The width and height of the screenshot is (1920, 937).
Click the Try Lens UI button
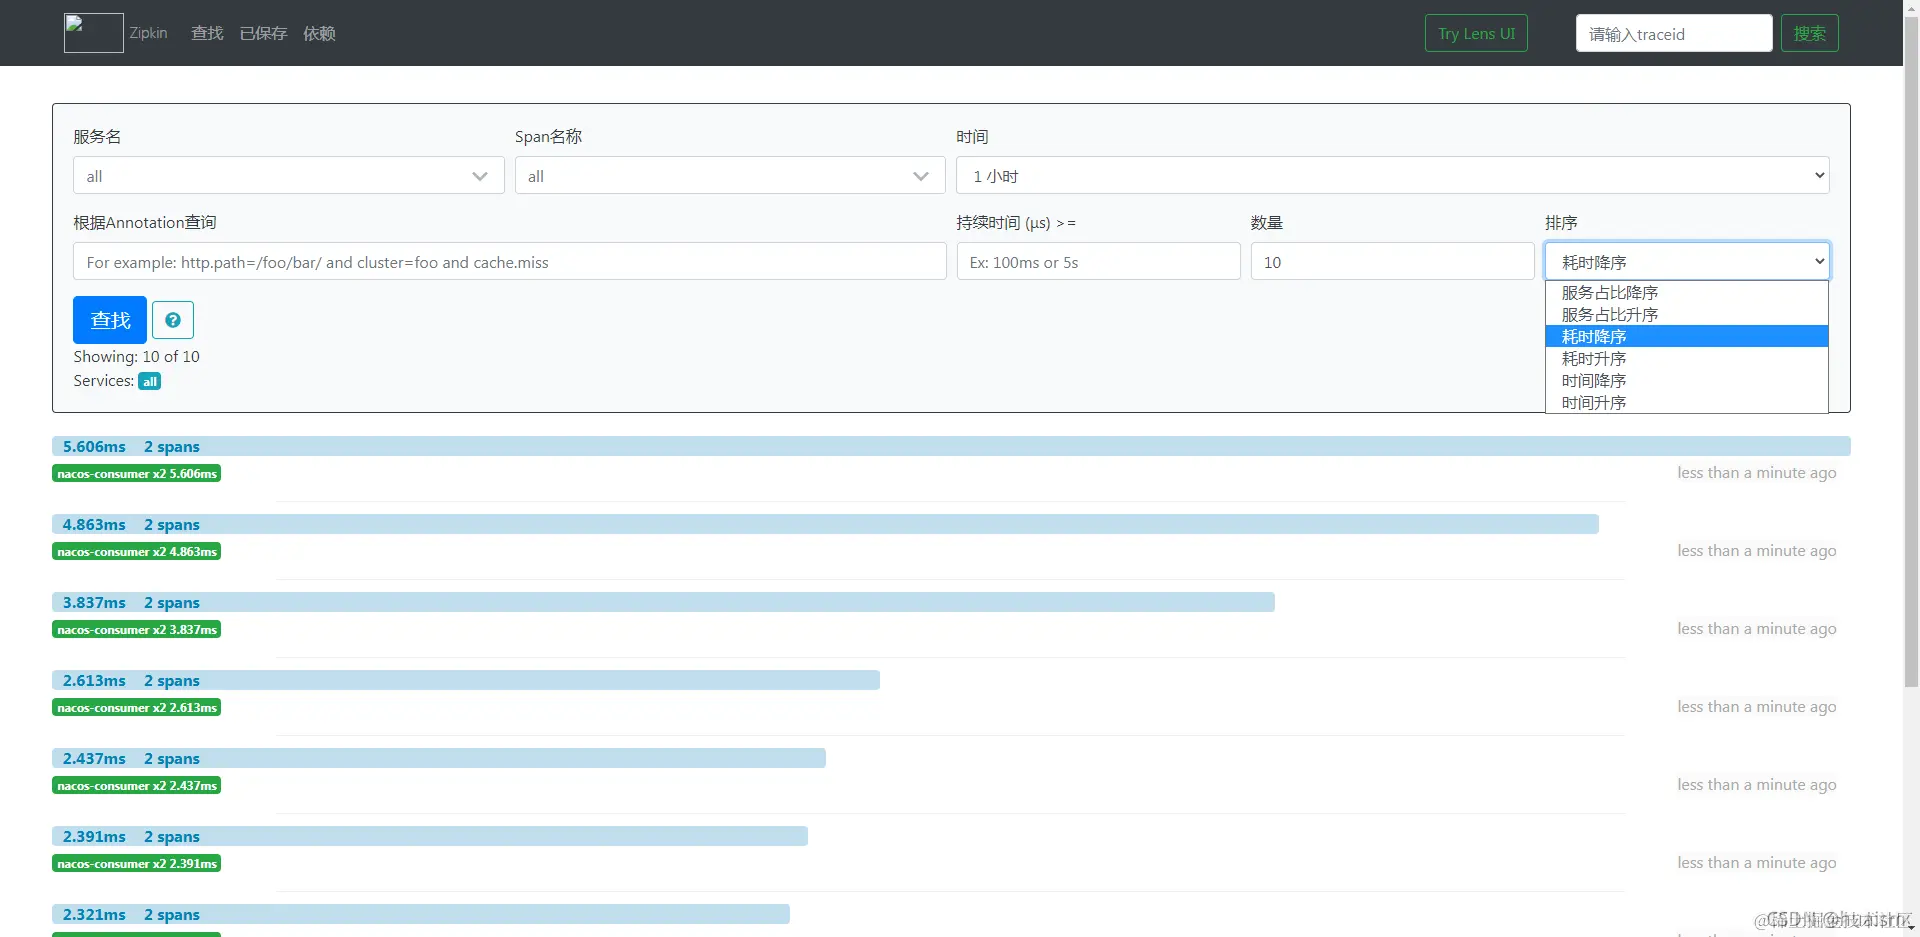click(1476, 33)
